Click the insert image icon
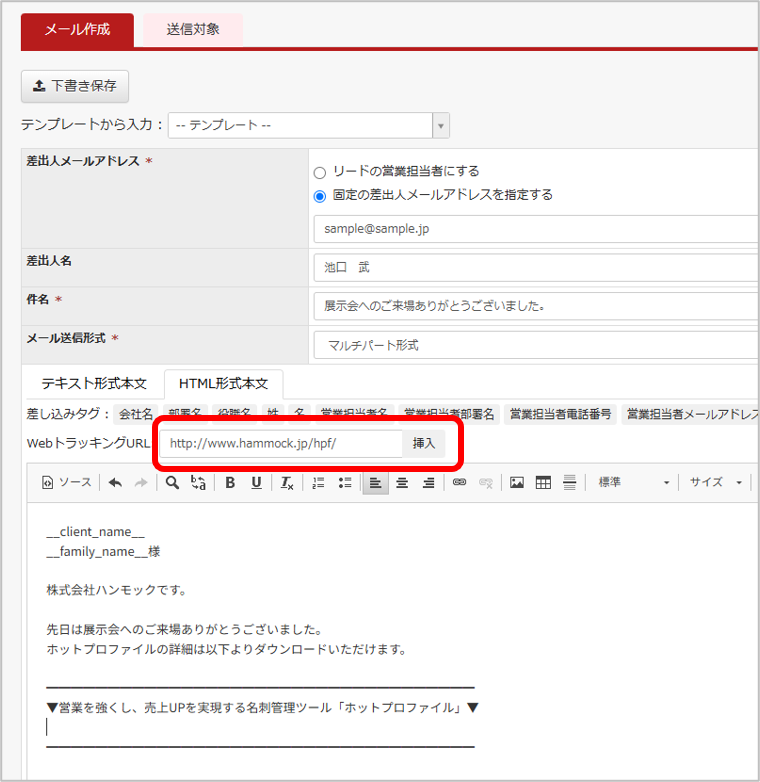 tap(517, 482)
